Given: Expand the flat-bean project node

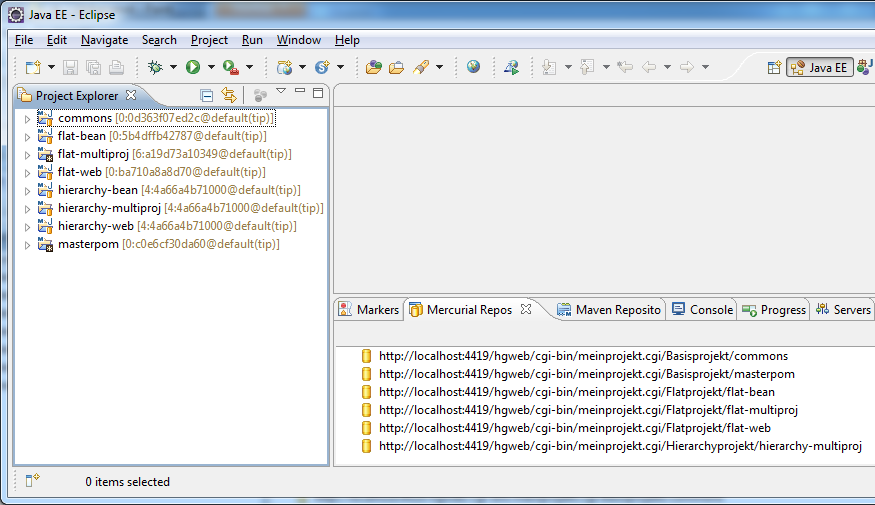Looking at the screenshot, I should click(x=28, y=136).
